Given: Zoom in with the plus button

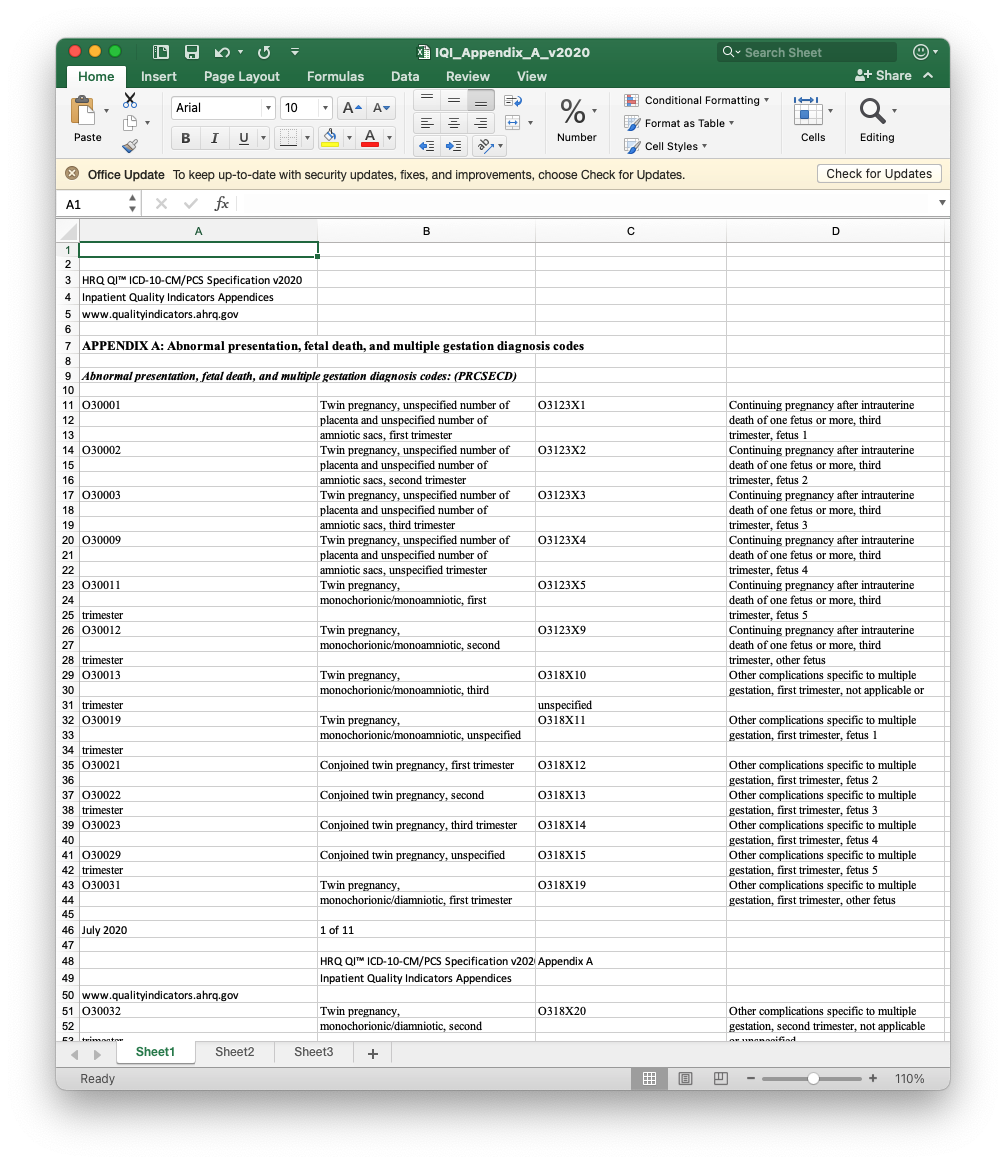Looking at the screenshot, I should click(873, 1079).
